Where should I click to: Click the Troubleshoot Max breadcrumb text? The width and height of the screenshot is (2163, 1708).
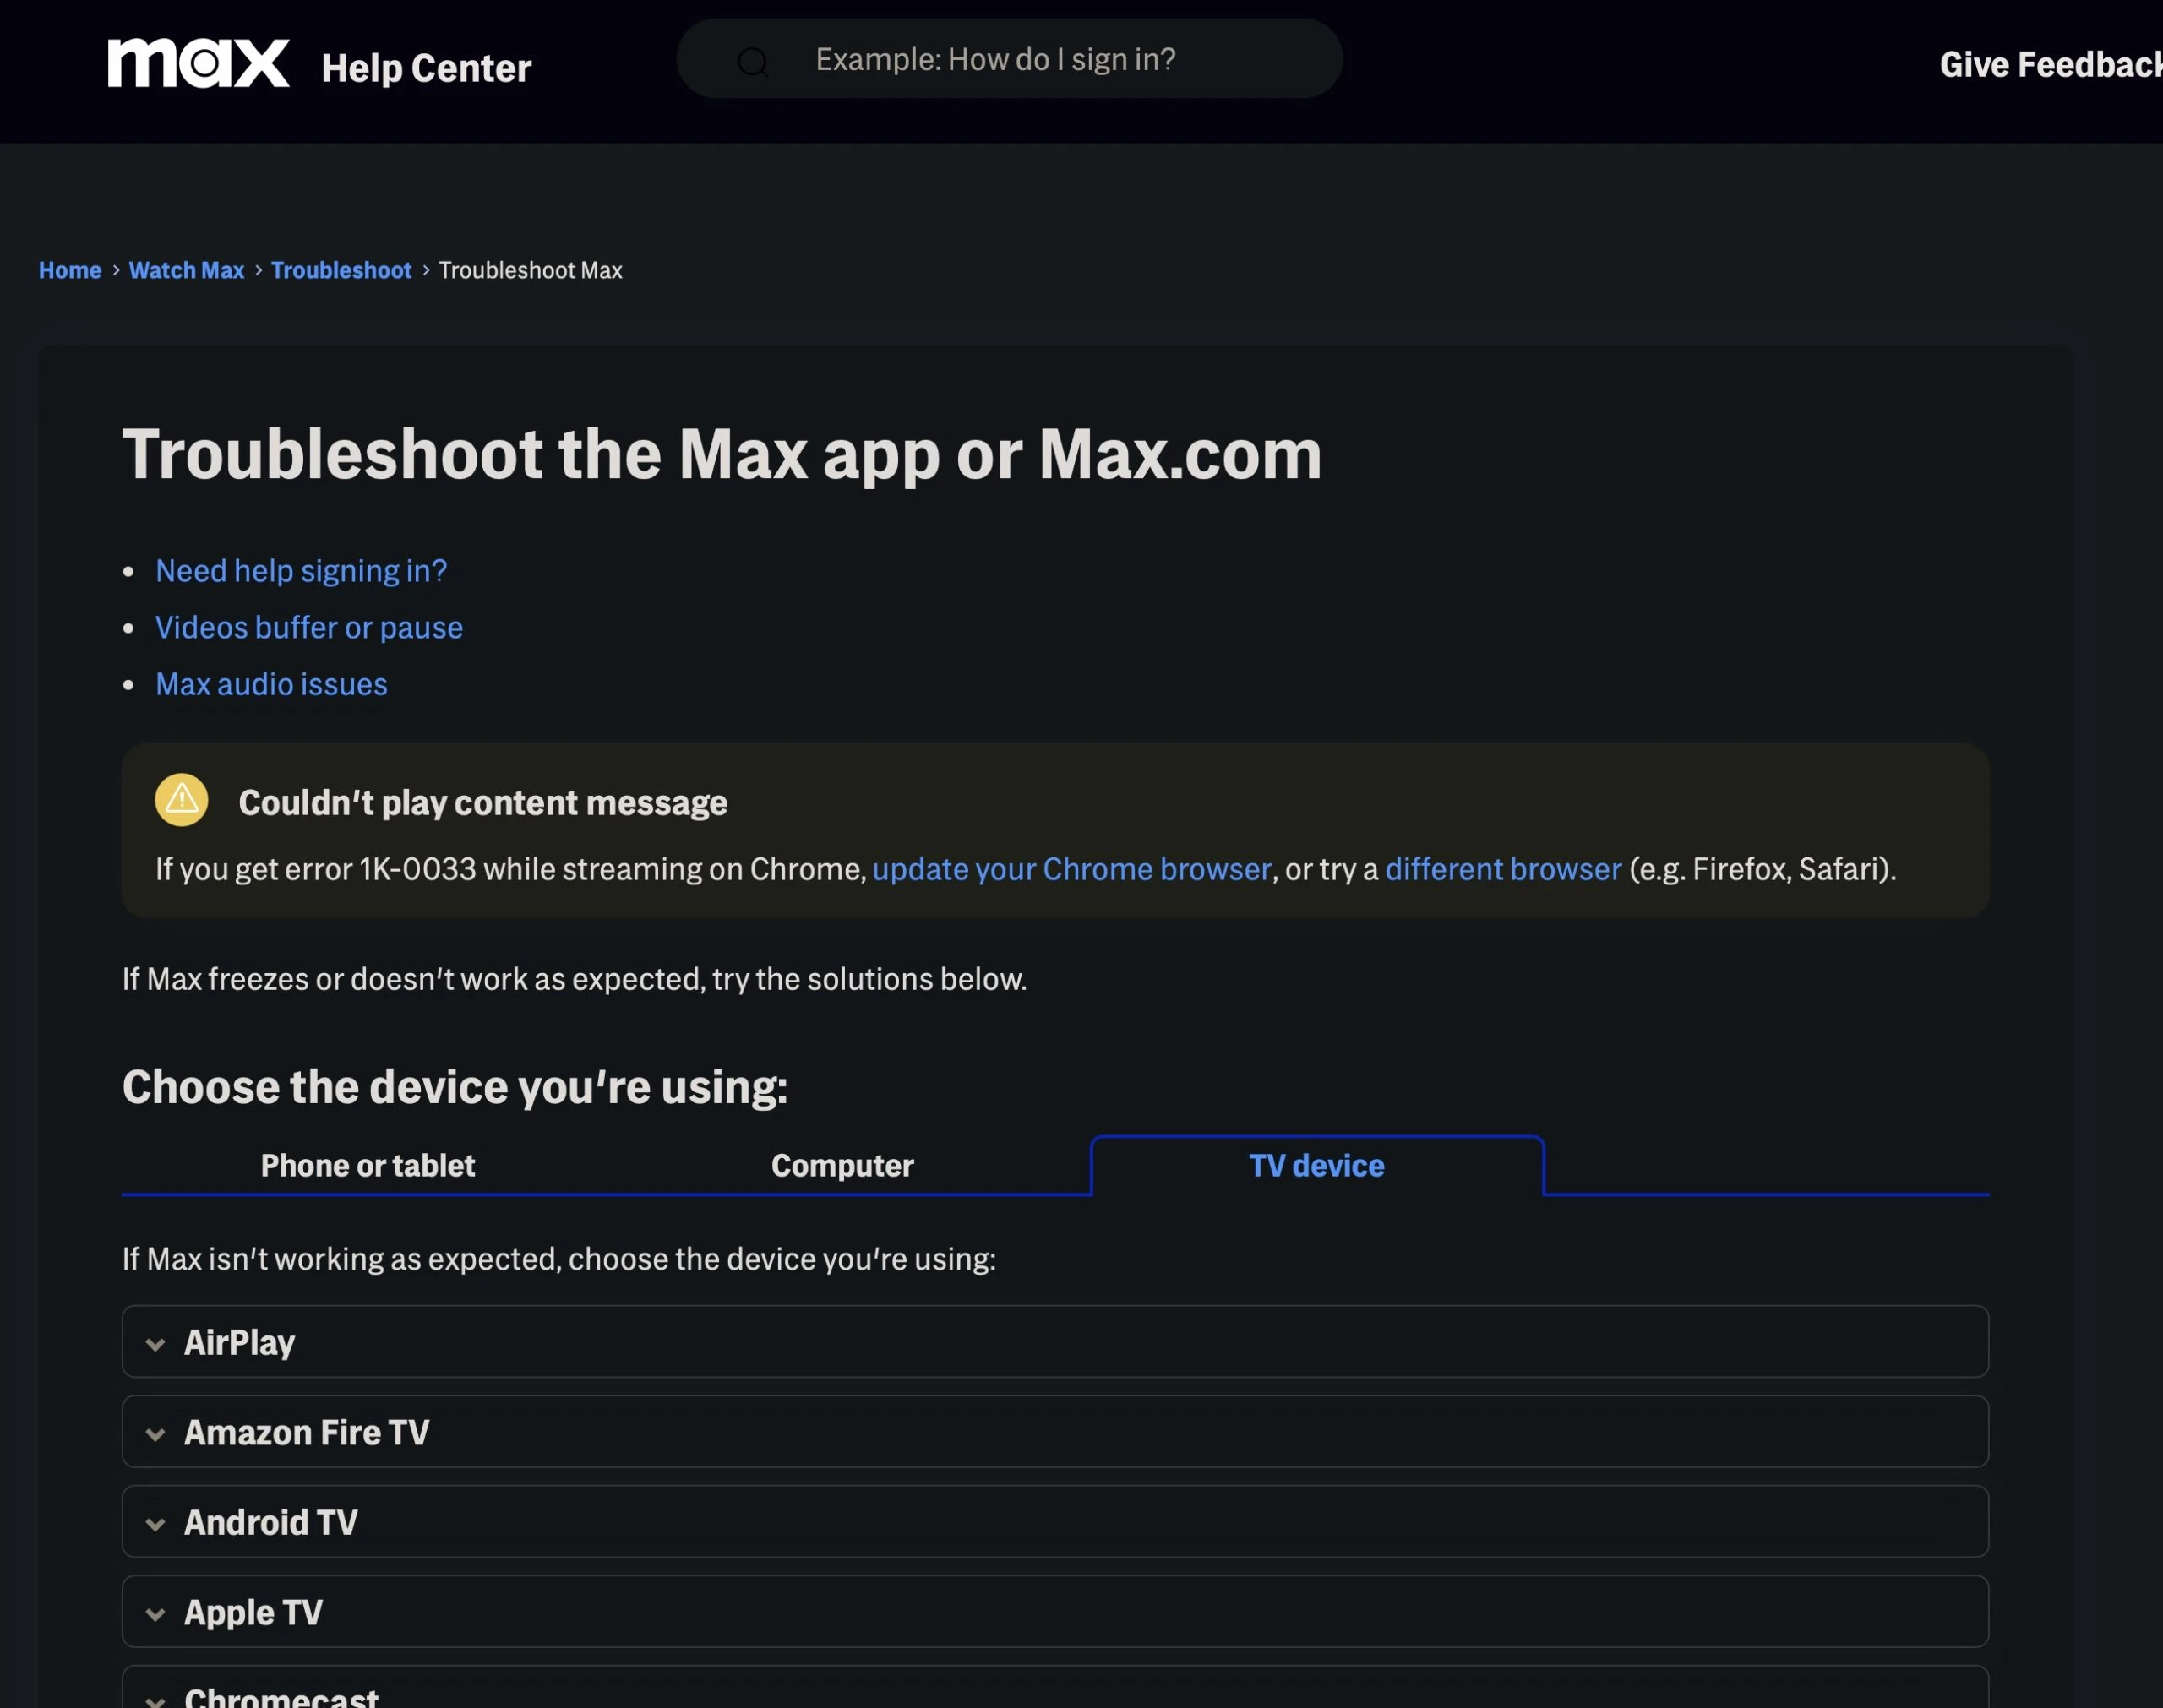point(530,270)
